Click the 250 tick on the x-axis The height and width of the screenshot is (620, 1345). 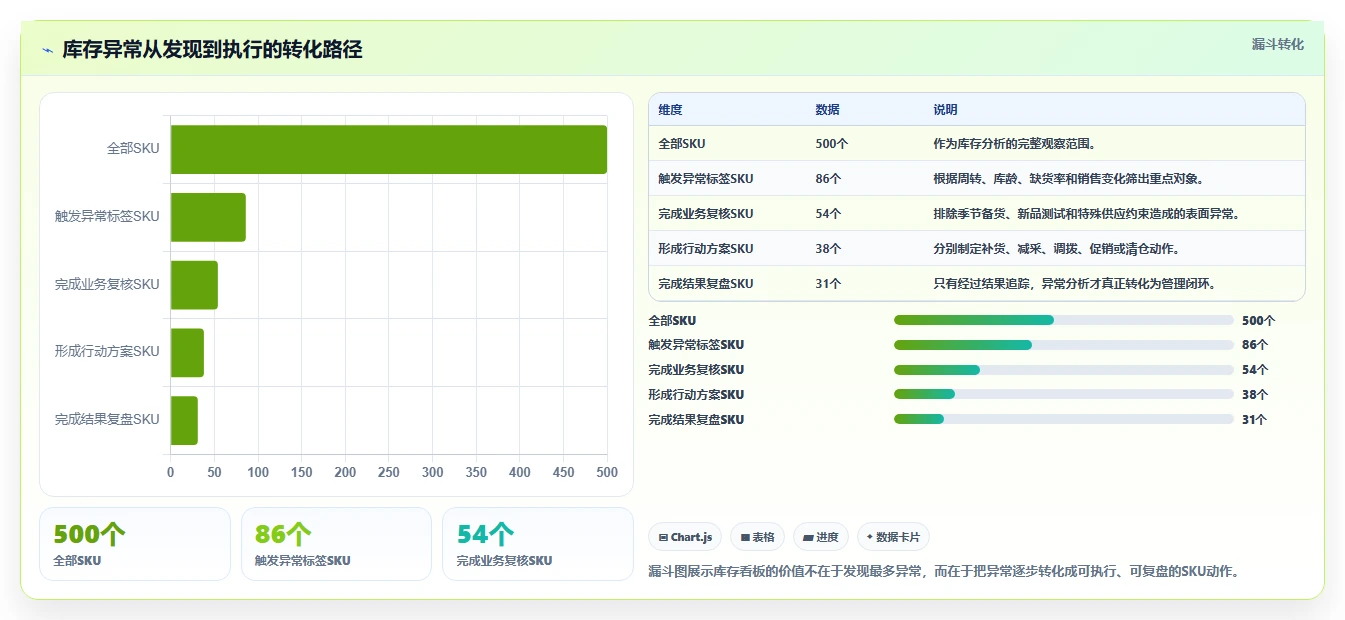tap(389, 473)
